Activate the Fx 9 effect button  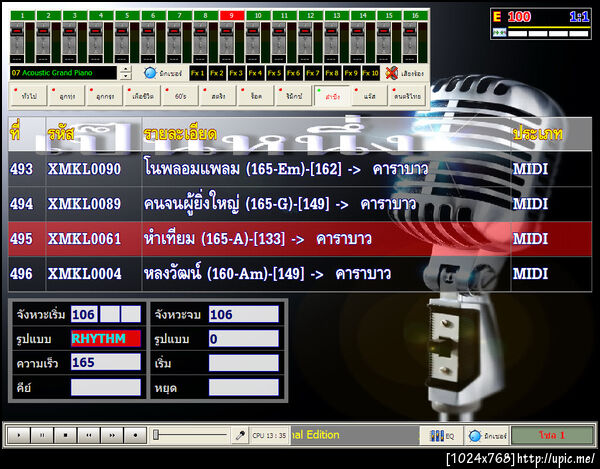point(351,73)
